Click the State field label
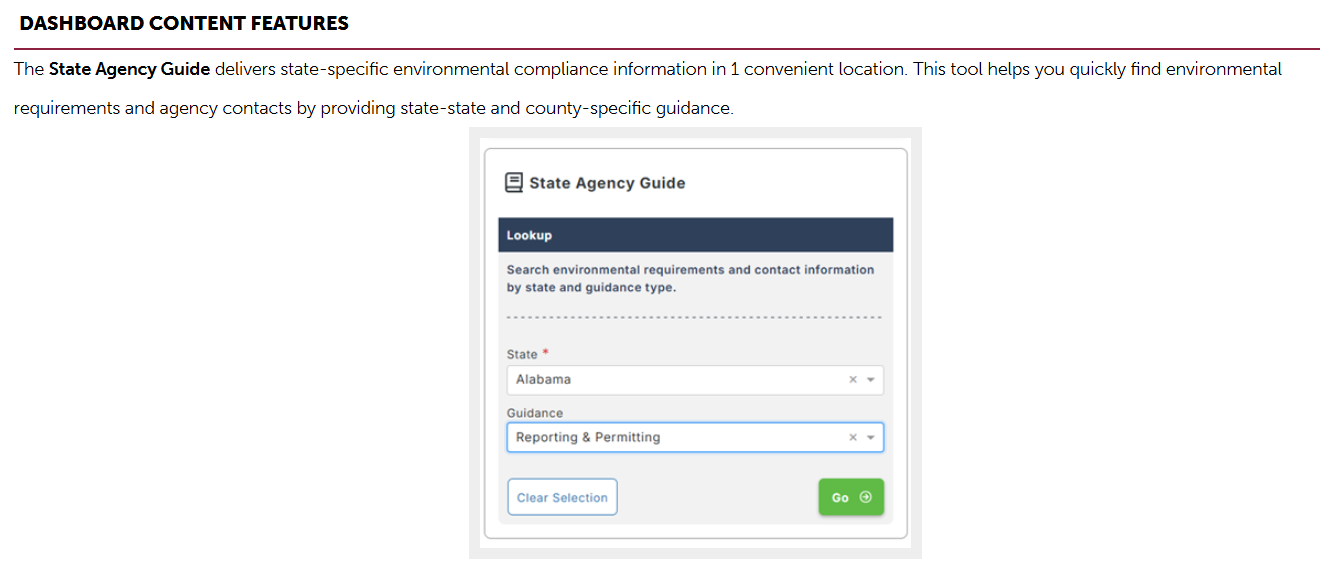 522,355
